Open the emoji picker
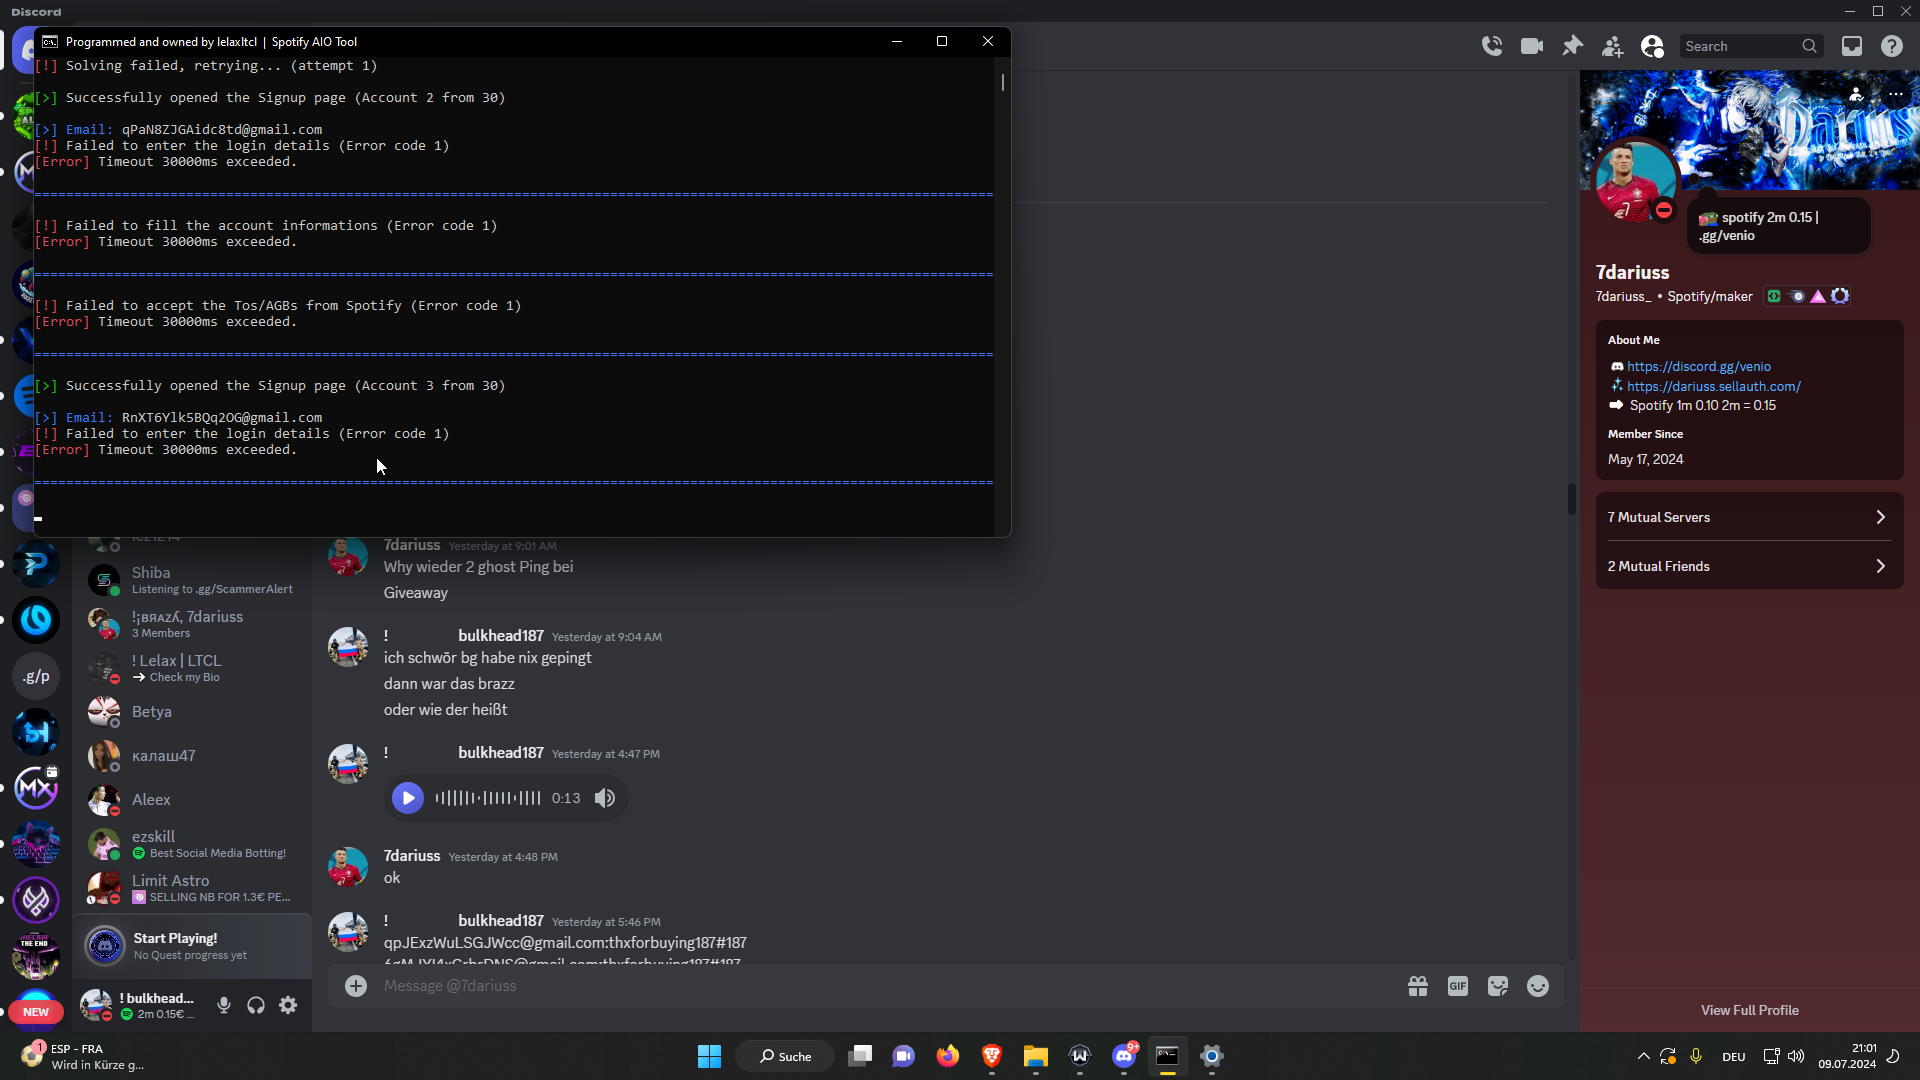 click(1538, 987)
